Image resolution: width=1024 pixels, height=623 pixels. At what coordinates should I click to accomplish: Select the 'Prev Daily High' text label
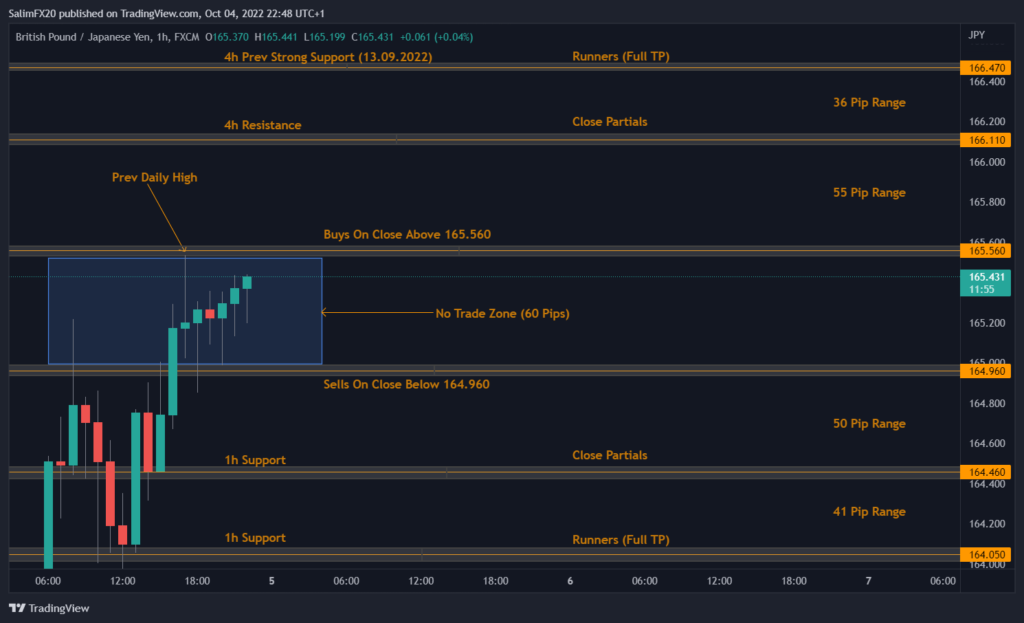click(154, 178)
